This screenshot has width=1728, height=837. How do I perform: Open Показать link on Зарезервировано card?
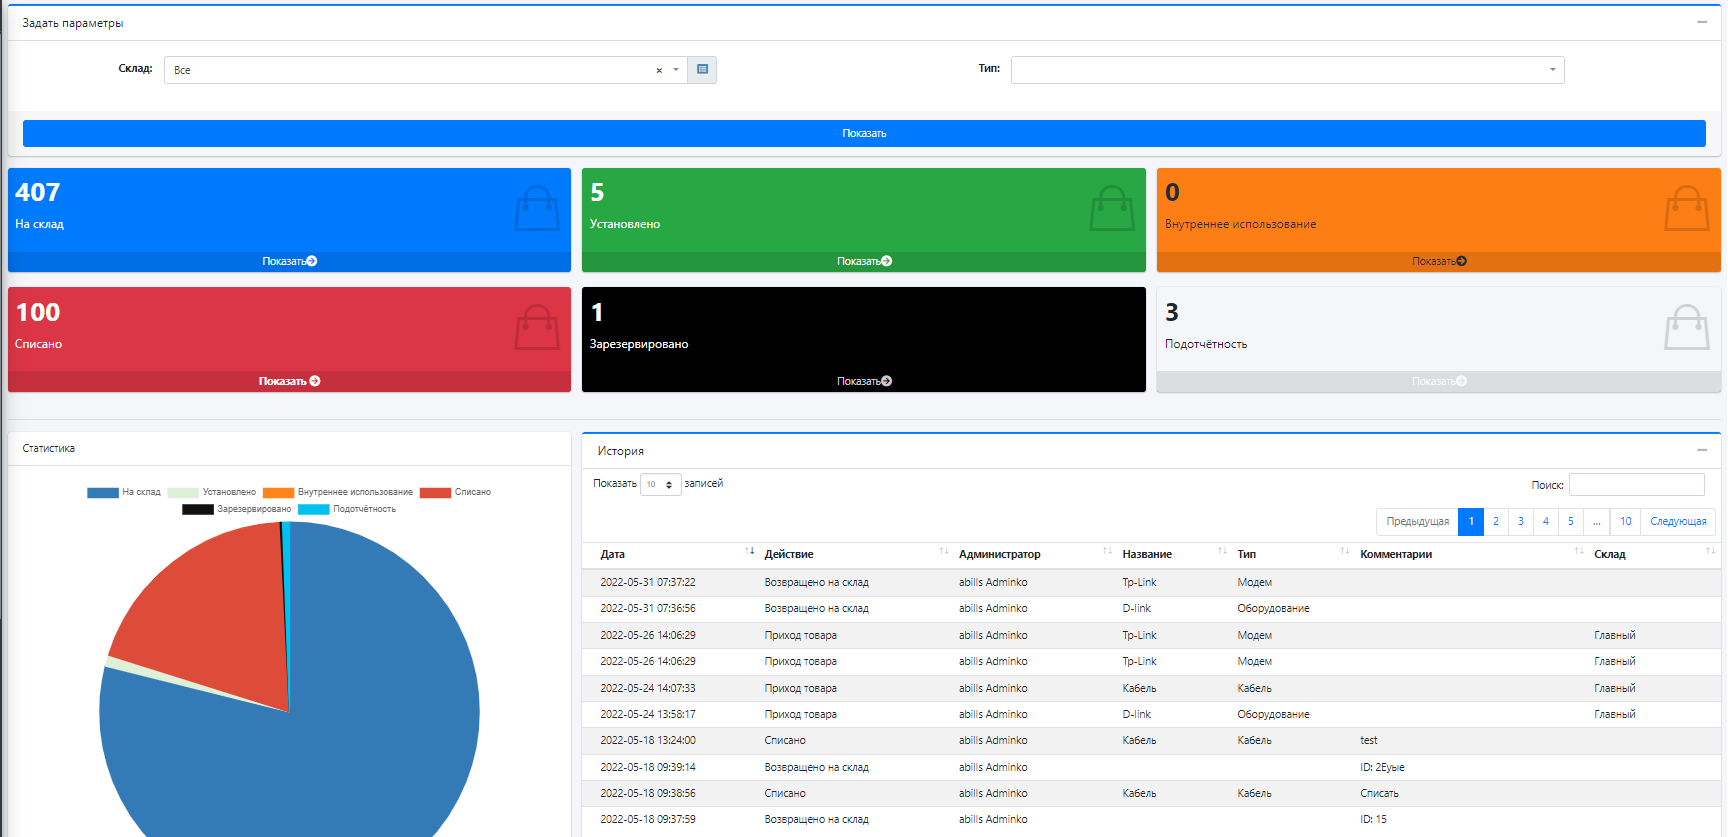tap(863, 381)
